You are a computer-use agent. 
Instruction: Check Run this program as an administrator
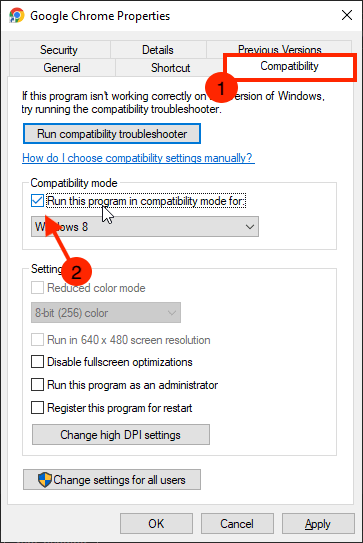37,385
